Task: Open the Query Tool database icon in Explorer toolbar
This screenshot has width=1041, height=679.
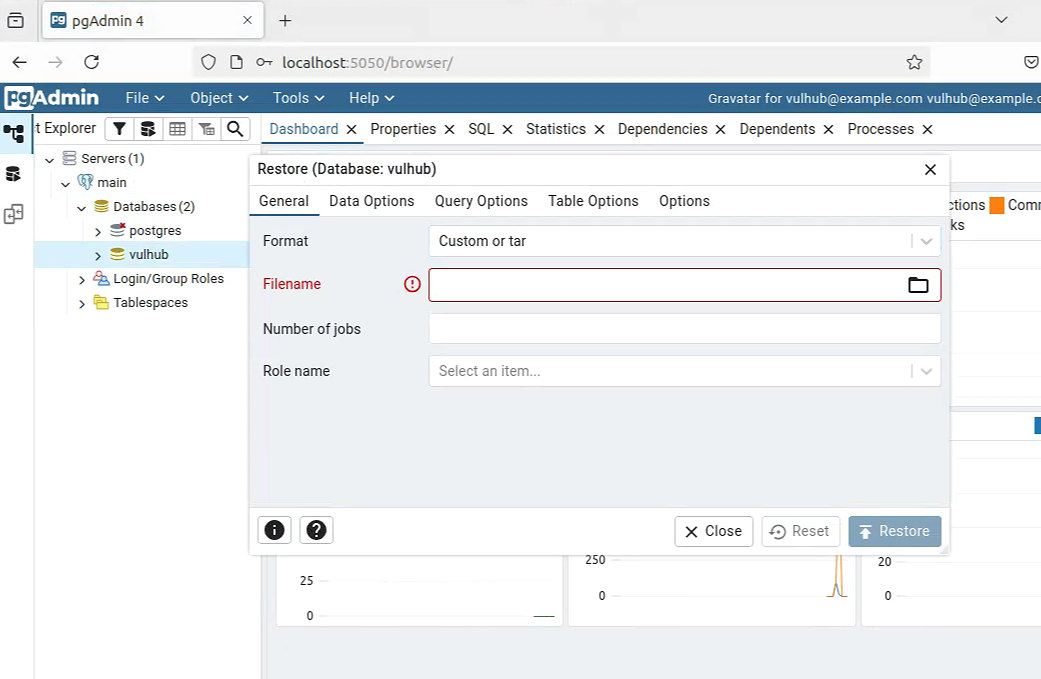Action: click(148, 129)
